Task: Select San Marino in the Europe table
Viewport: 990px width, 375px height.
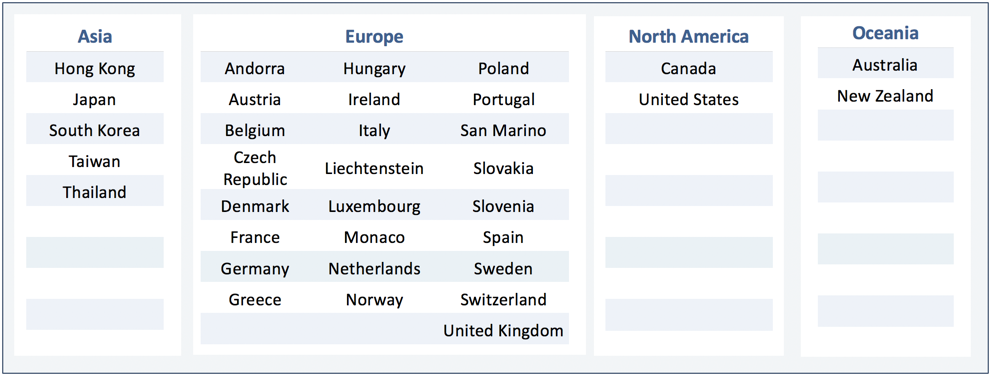Action: (x=503, y=131)
